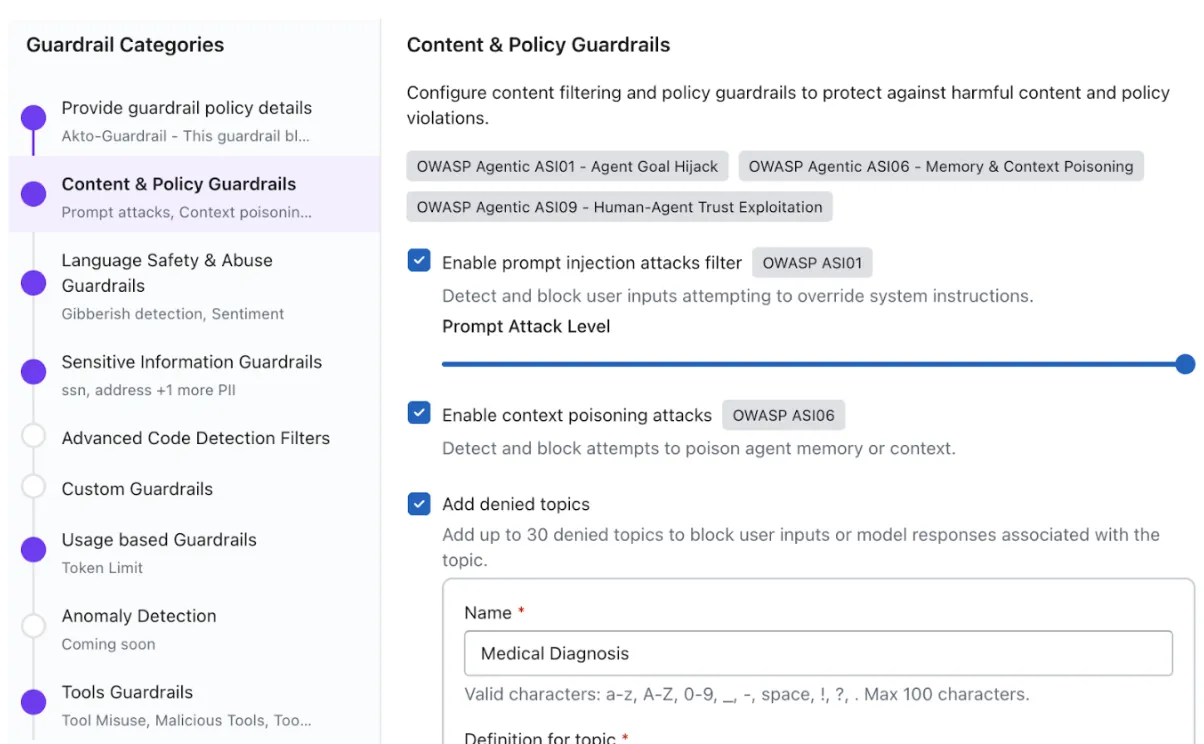Click the OWASP Agentic ASI01 Agent Goal Hijack tag
Viewport: 1204px width, 744px height.
(567, 166)
